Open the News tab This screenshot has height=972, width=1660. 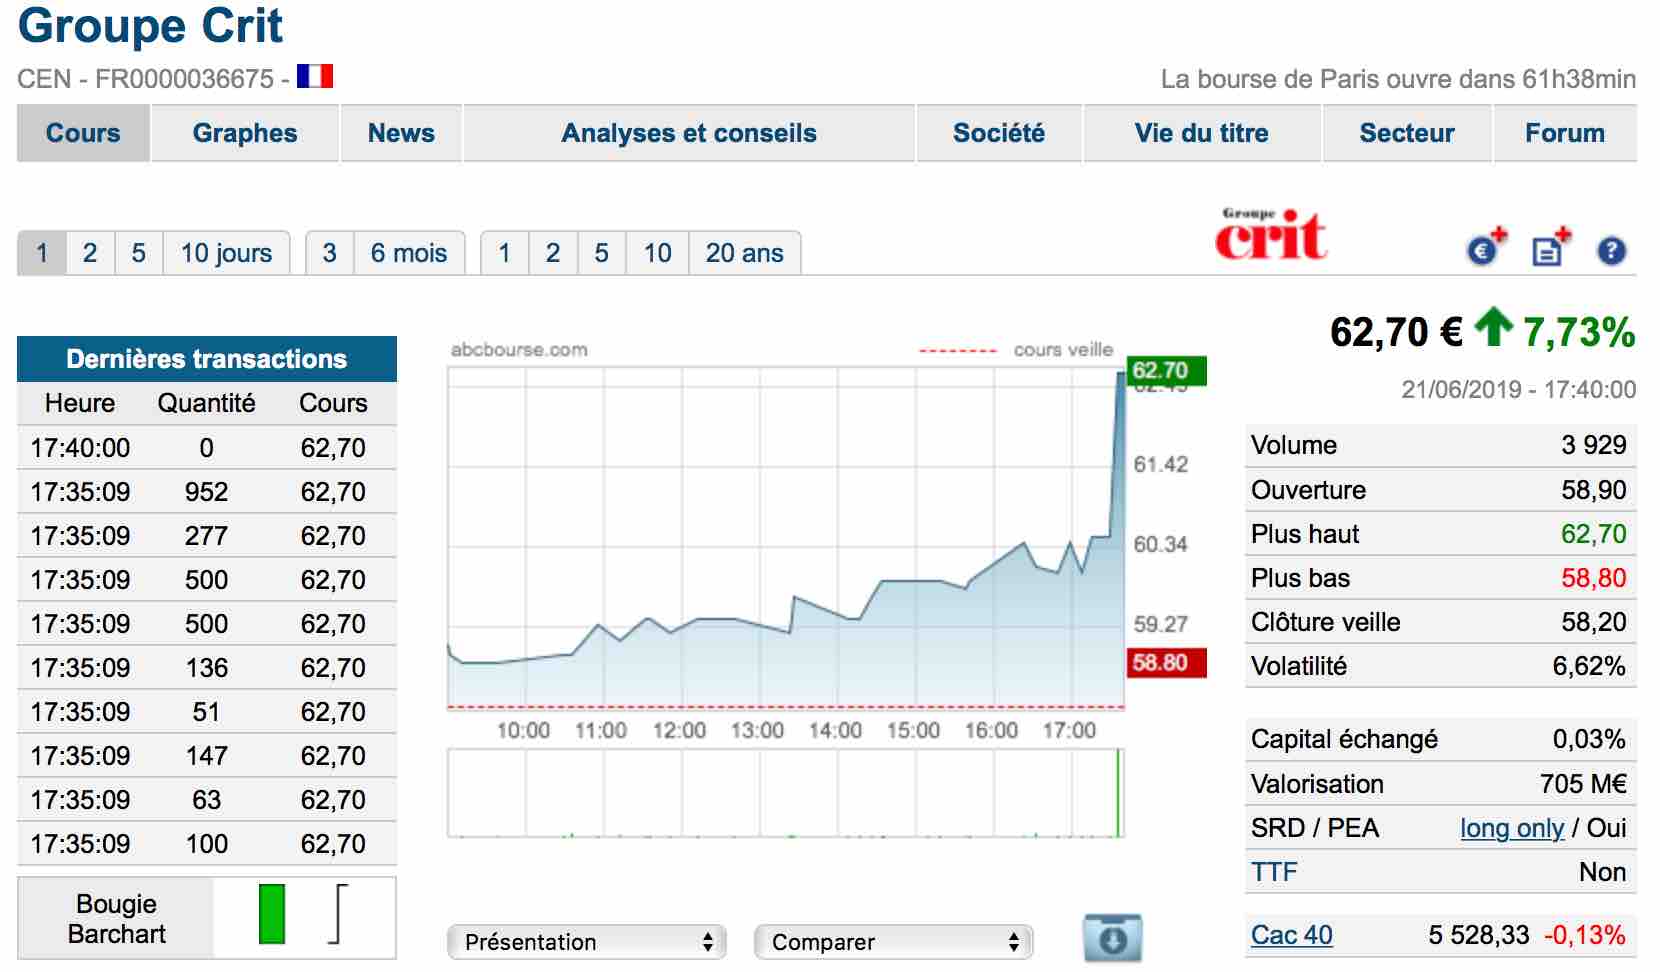401,133
